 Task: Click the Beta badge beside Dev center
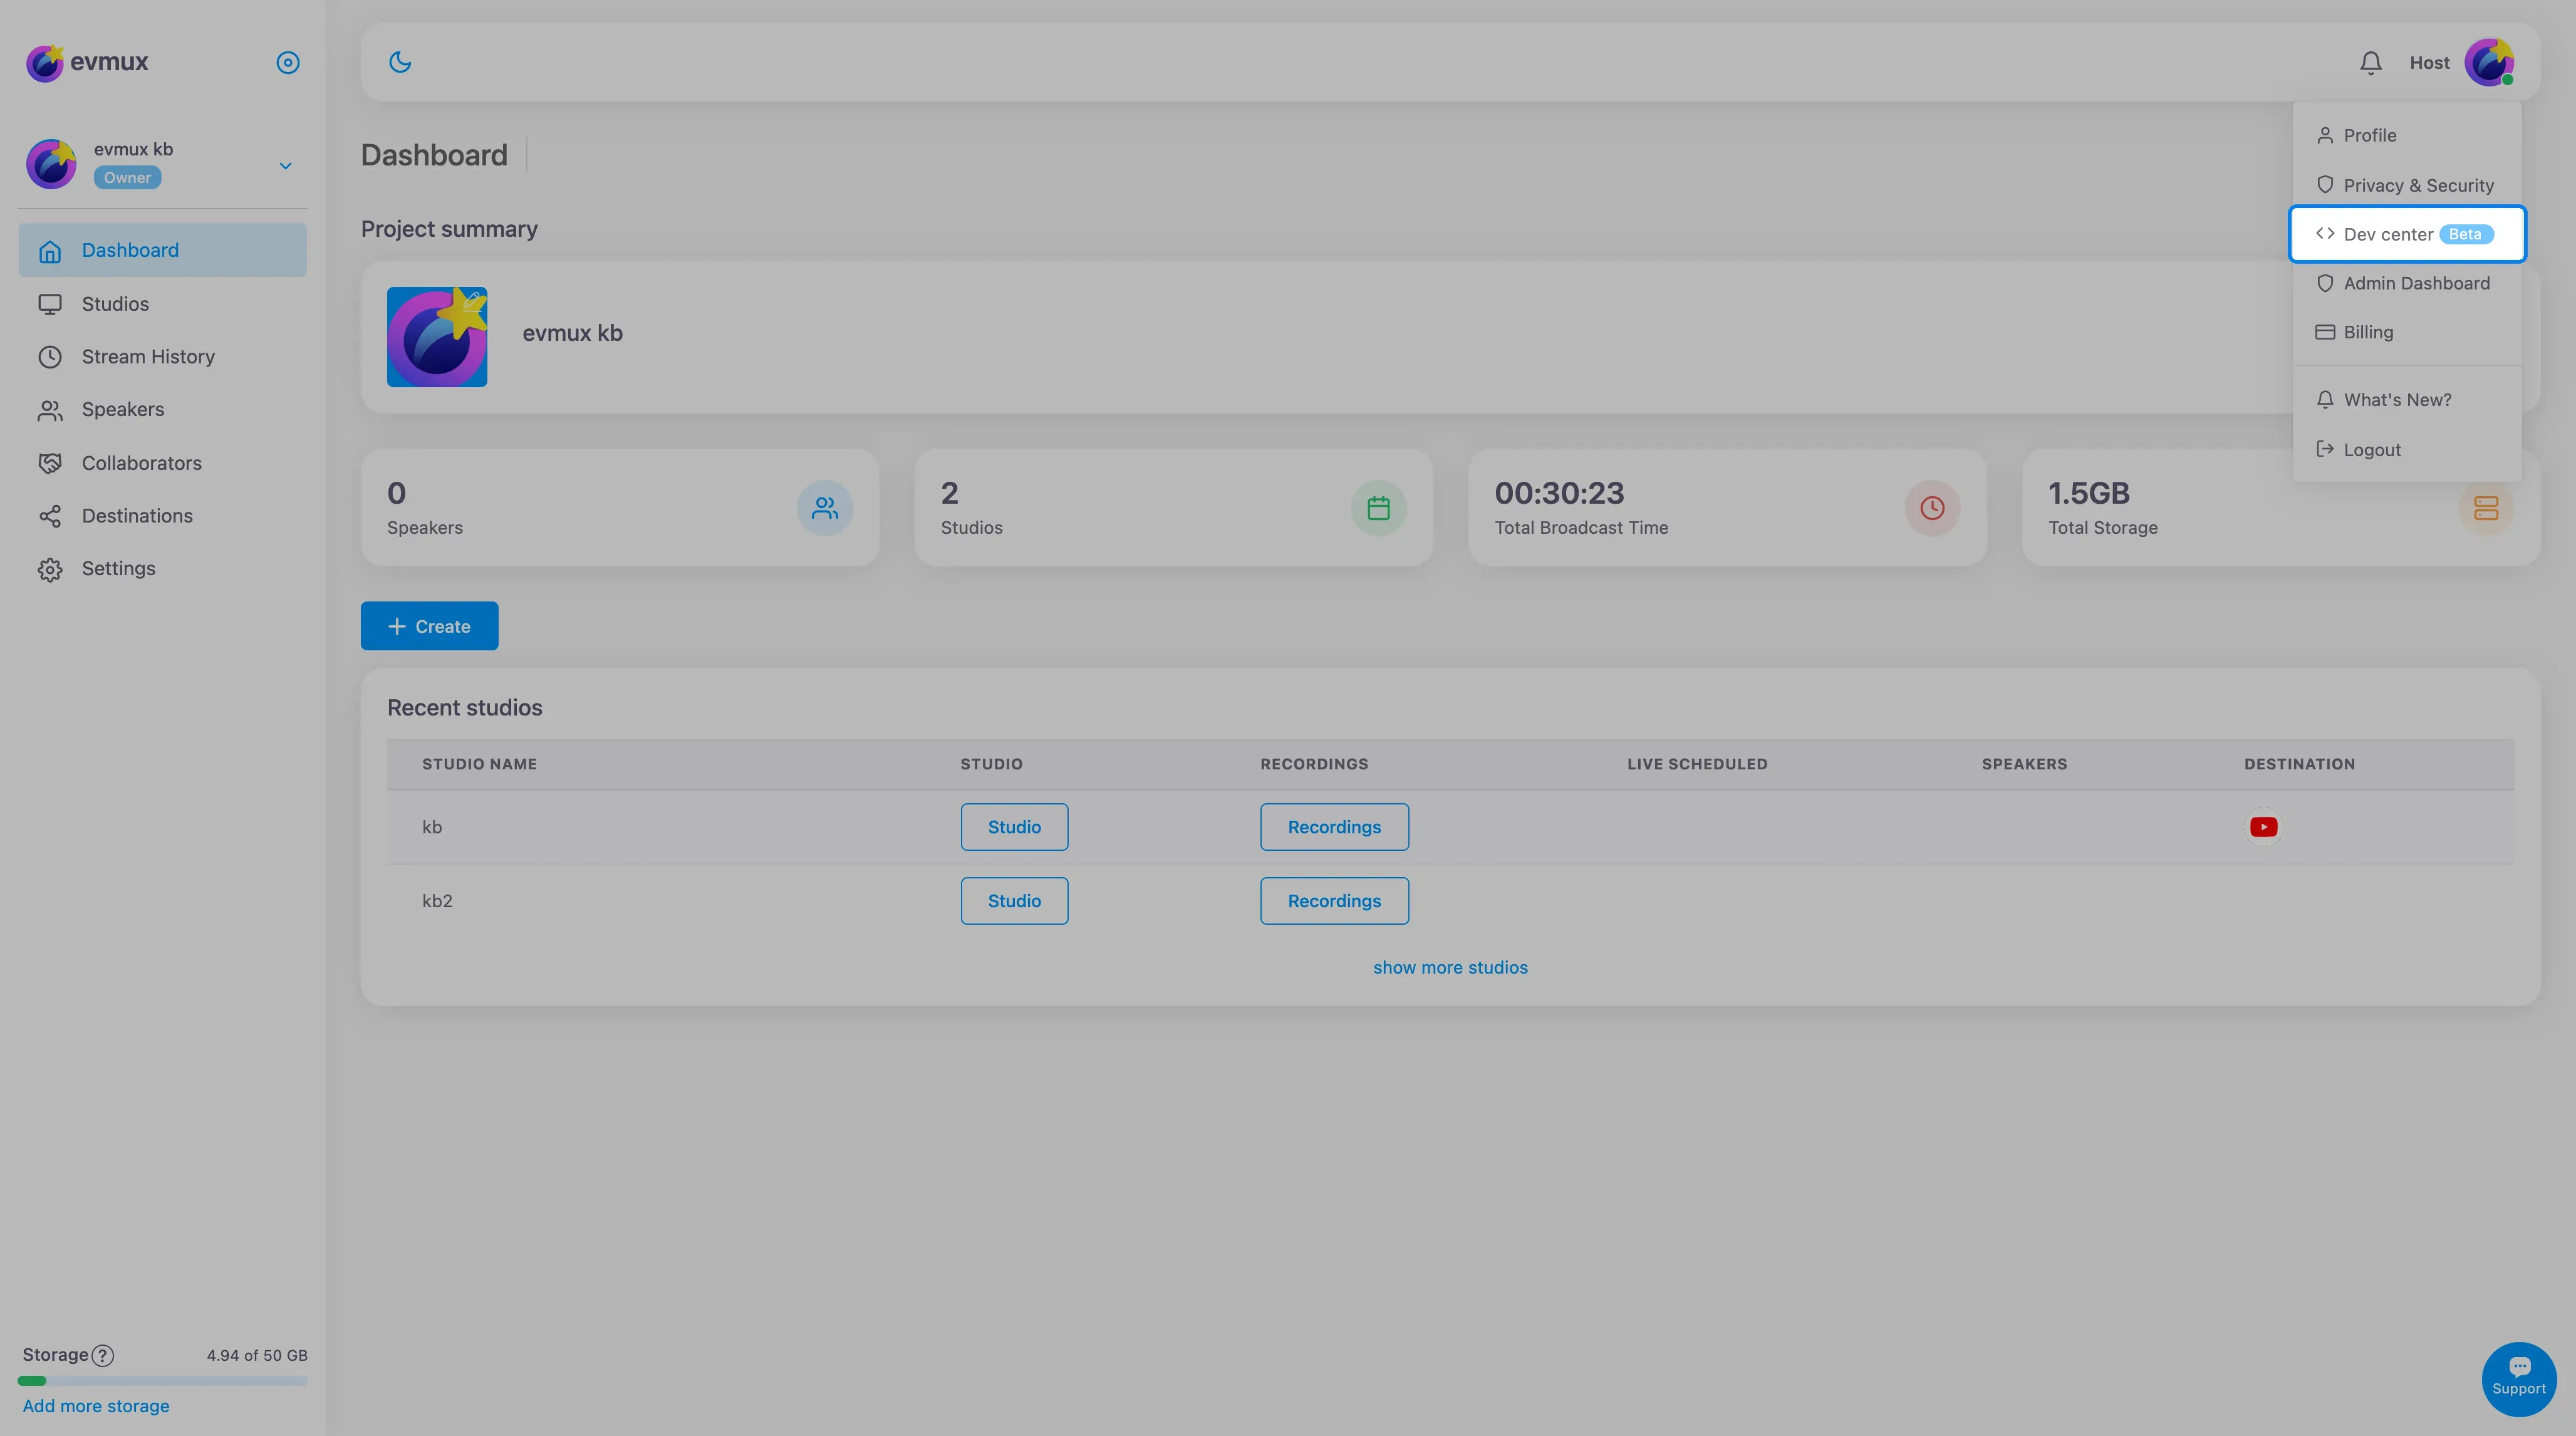[2465, 234]
